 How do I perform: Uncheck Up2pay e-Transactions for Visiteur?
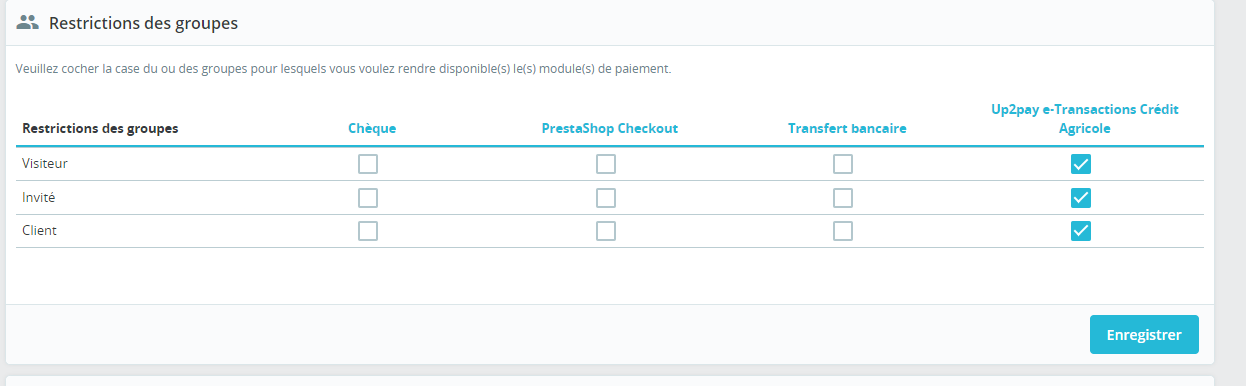(x=1081, y=164)
